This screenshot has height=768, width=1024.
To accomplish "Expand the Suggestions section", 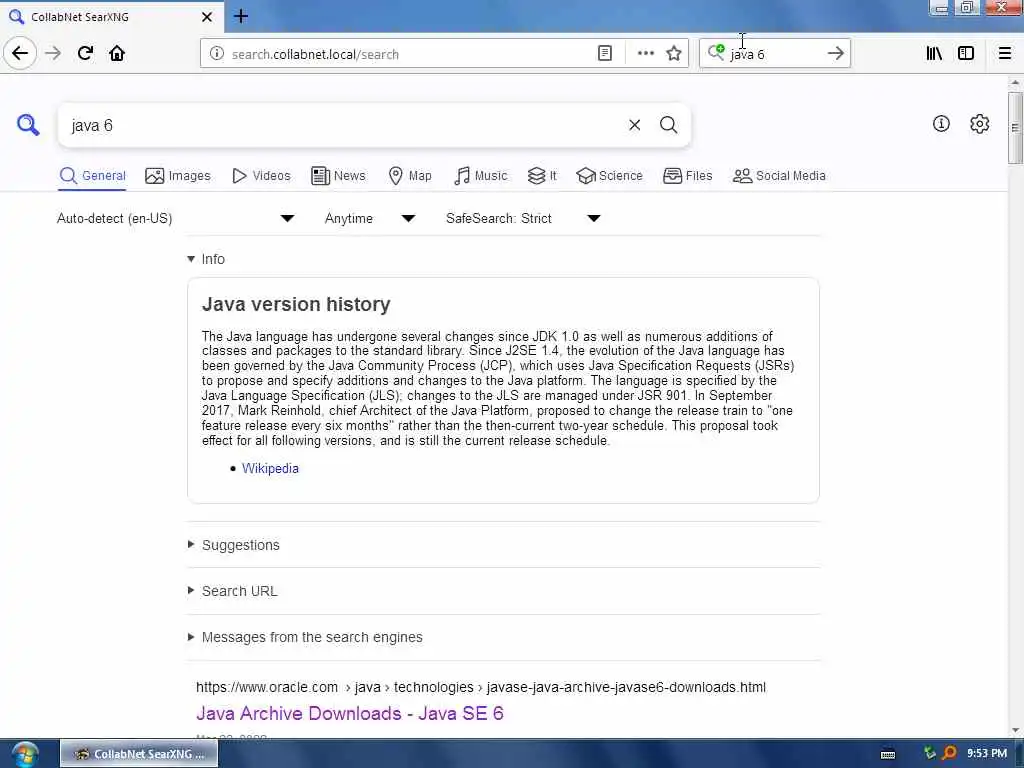I will (x=234, y=545).
